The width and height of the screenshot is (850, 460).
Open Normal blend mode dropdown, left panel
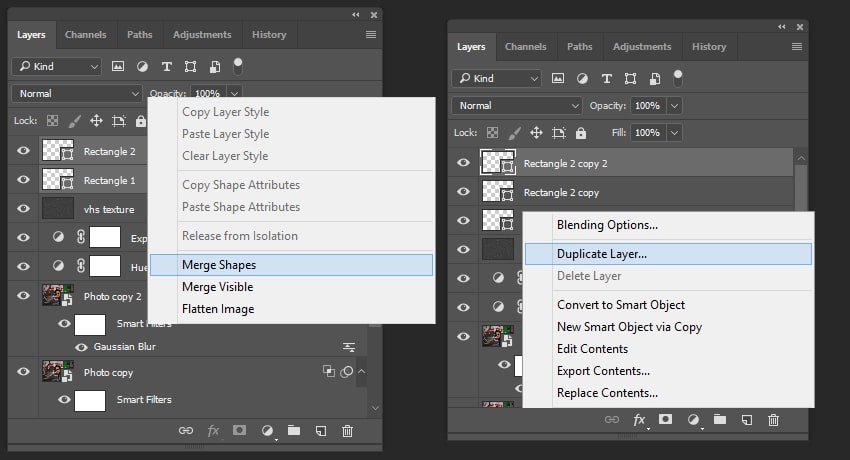(78, 93)
